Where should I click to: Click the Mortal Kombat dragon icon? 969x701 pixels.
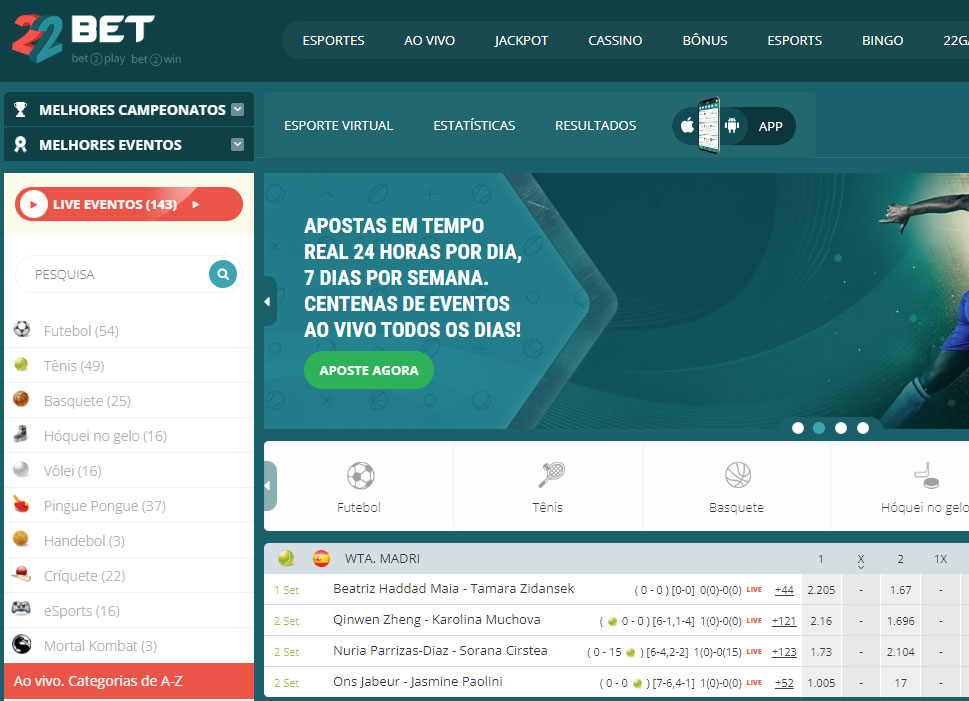22,644
